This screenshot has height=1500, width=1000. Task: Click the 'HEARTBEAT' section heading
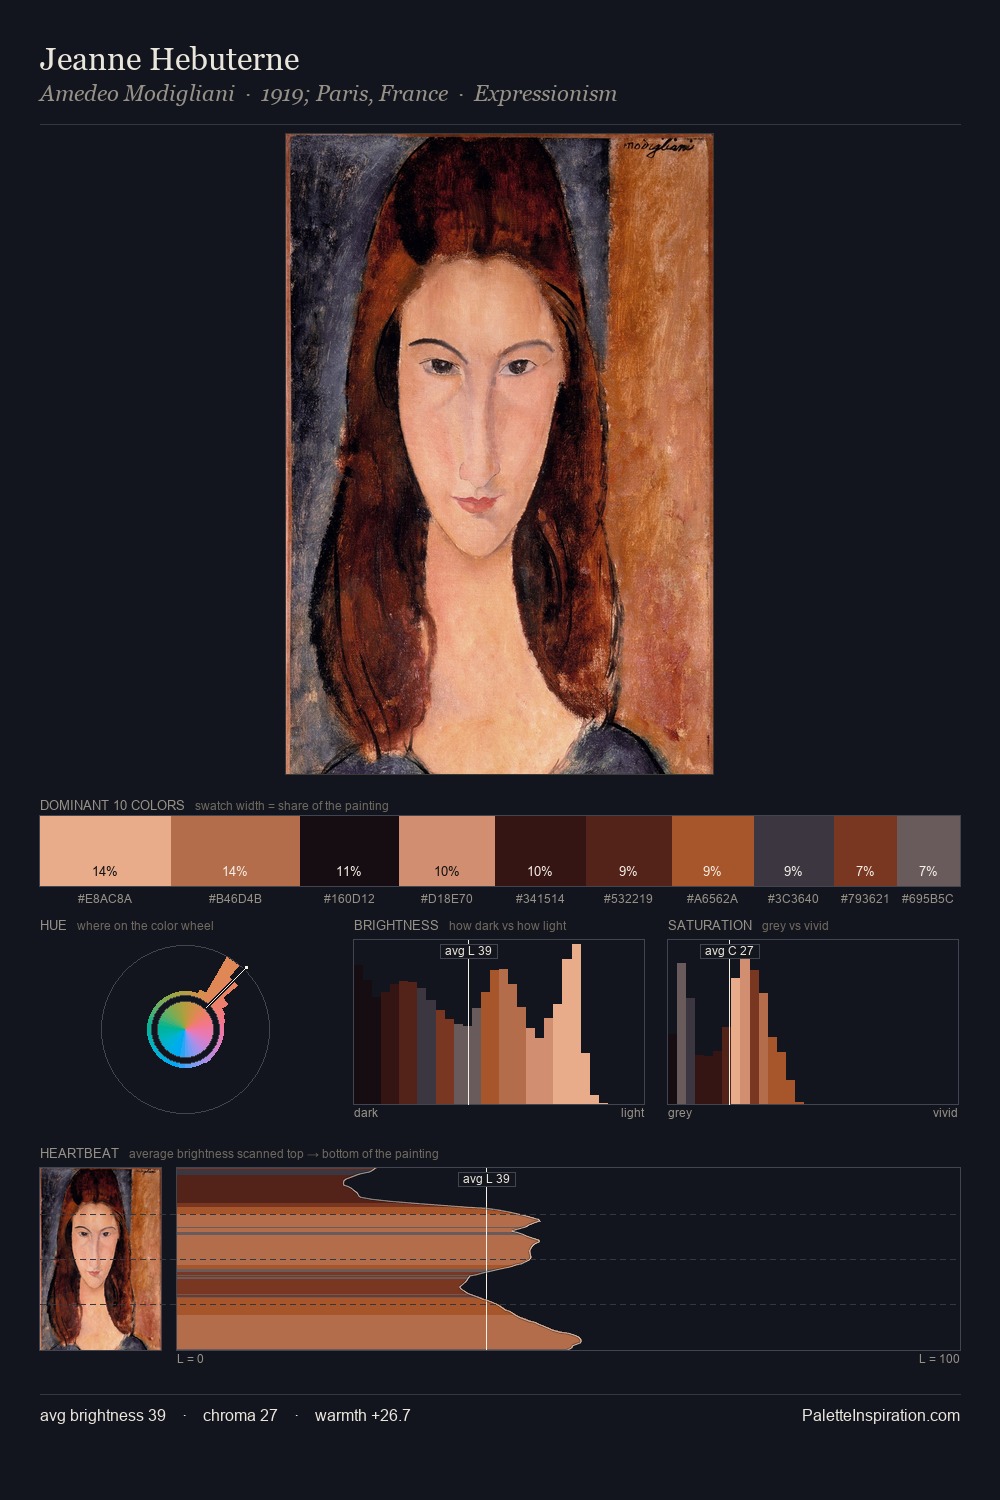coord(79,1153)
